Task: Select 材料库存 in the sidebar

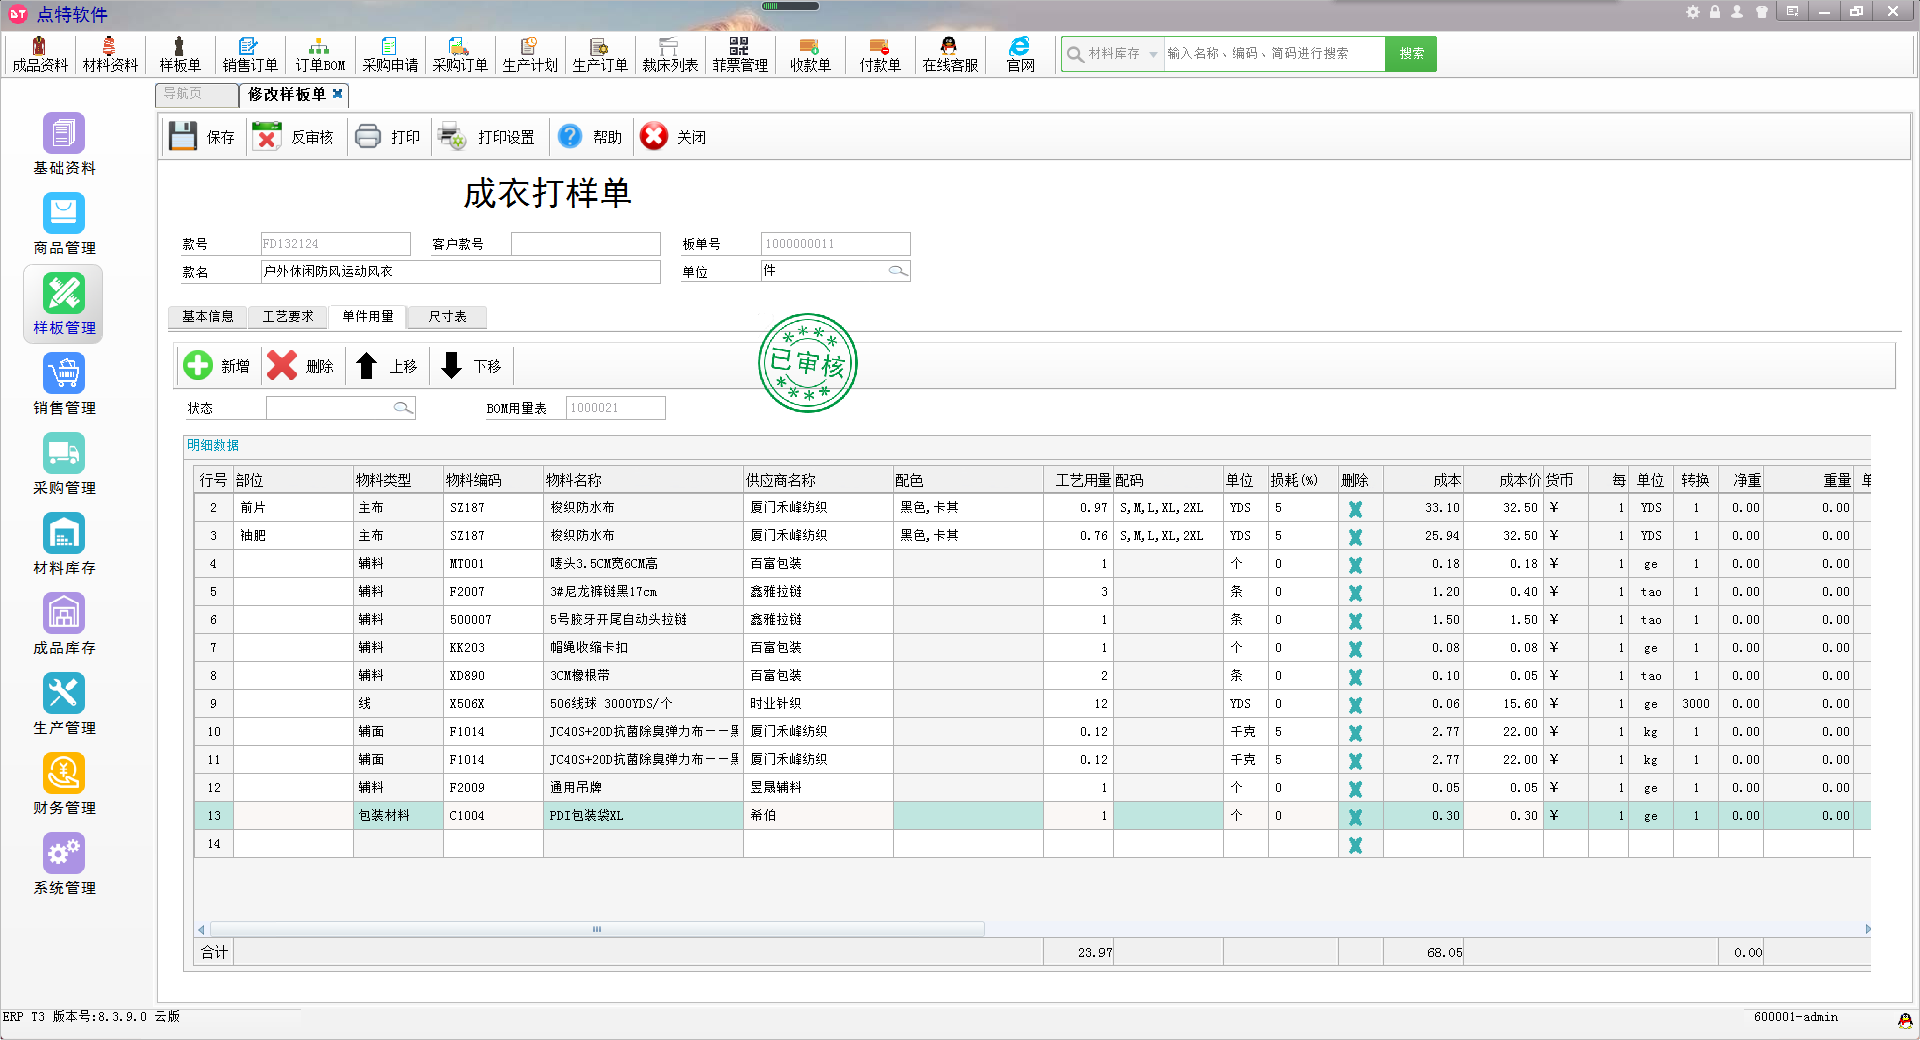Action: coord(64,544)
